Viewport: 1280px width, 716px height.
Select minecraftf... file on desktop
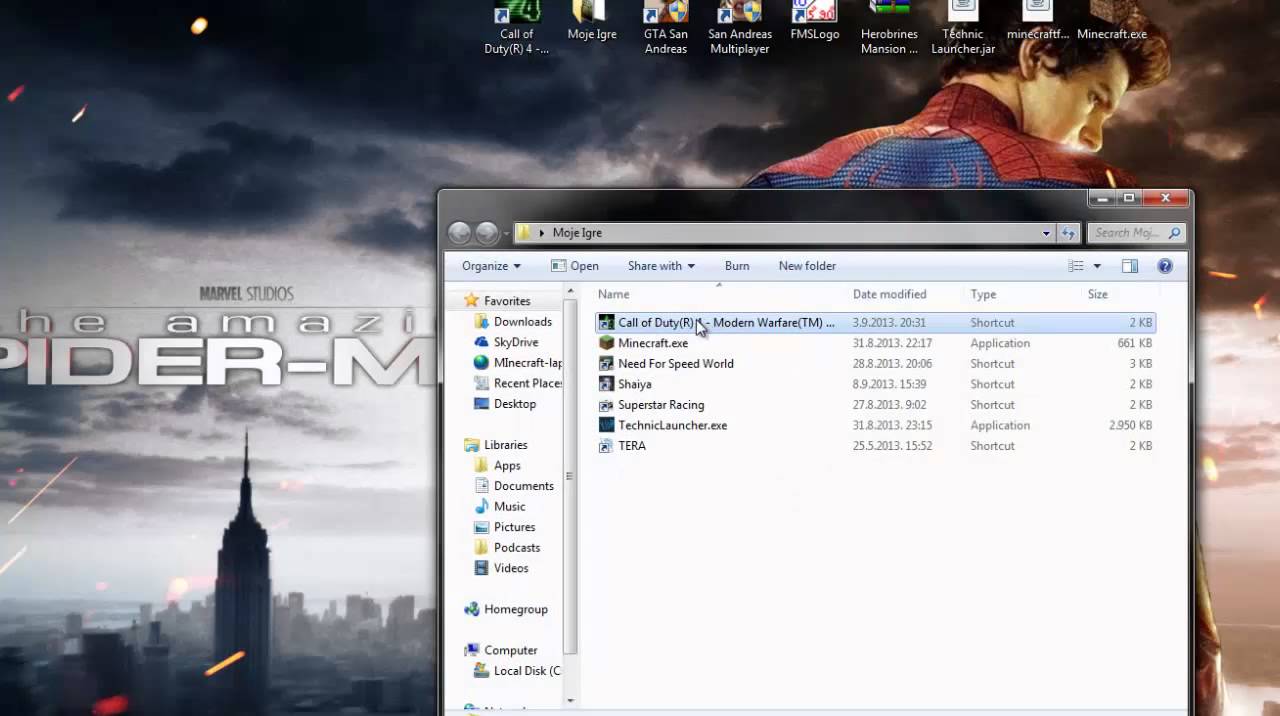point(1037,23)
